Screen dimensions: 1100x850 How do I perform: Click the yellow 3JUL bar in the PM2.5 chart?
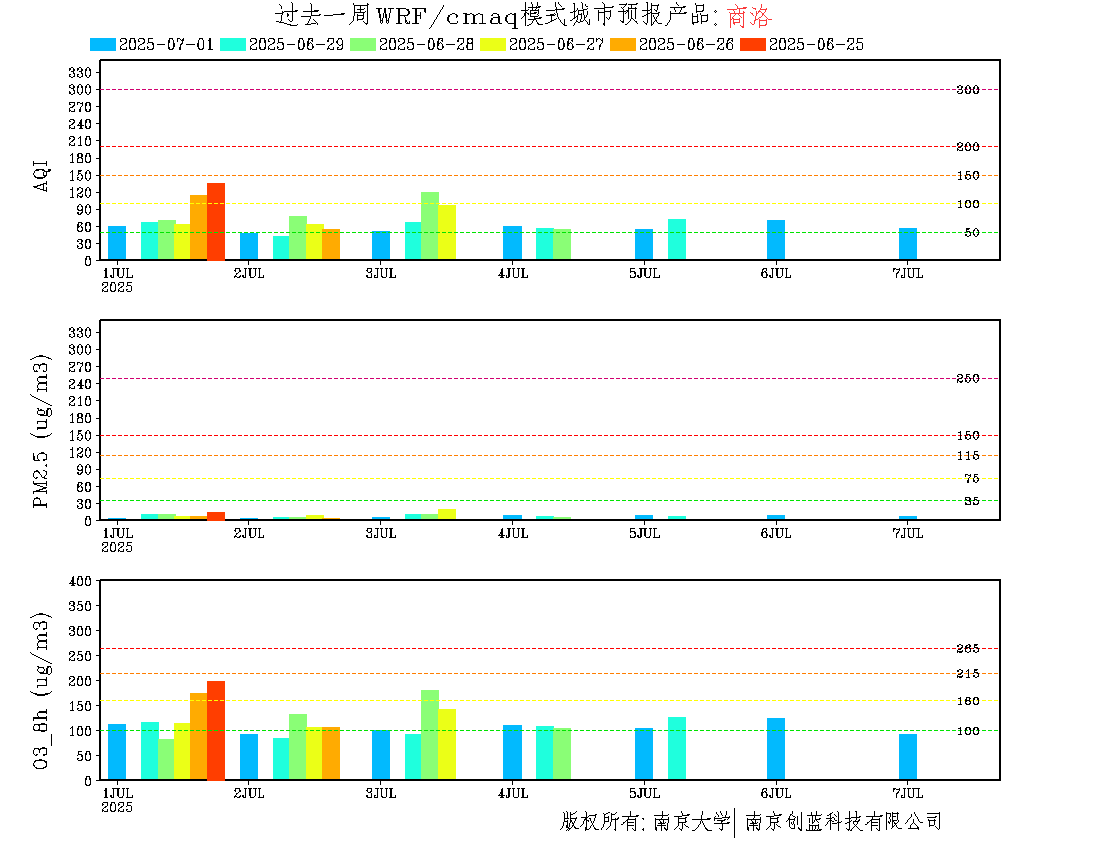(447, 514)
